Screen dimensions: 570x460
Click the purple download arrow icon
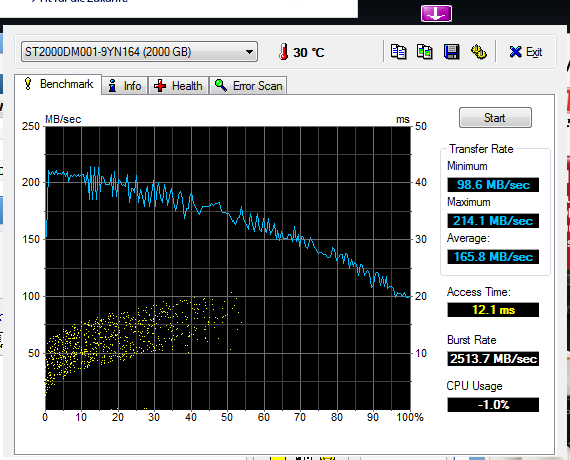click(x=436, y=13)
